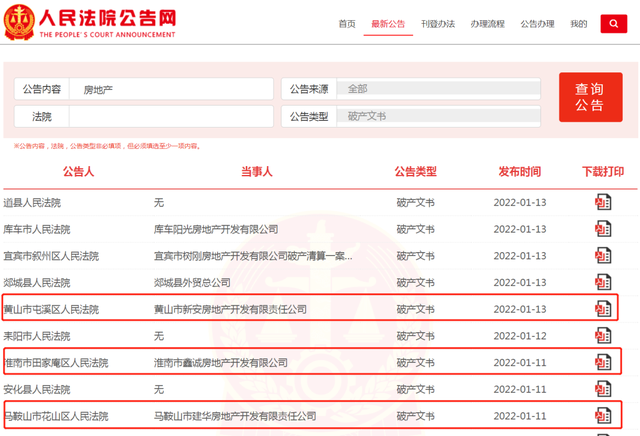Download PDF for 马鞍山市花山区人民法院 row
Screen dimensions: 640x436
coord(603,416)
